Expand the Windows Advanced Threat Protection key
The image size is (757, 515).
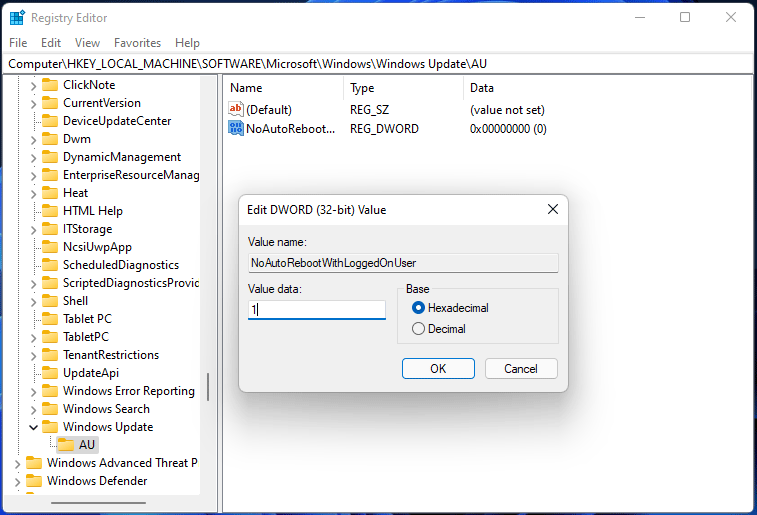(17, 464)
